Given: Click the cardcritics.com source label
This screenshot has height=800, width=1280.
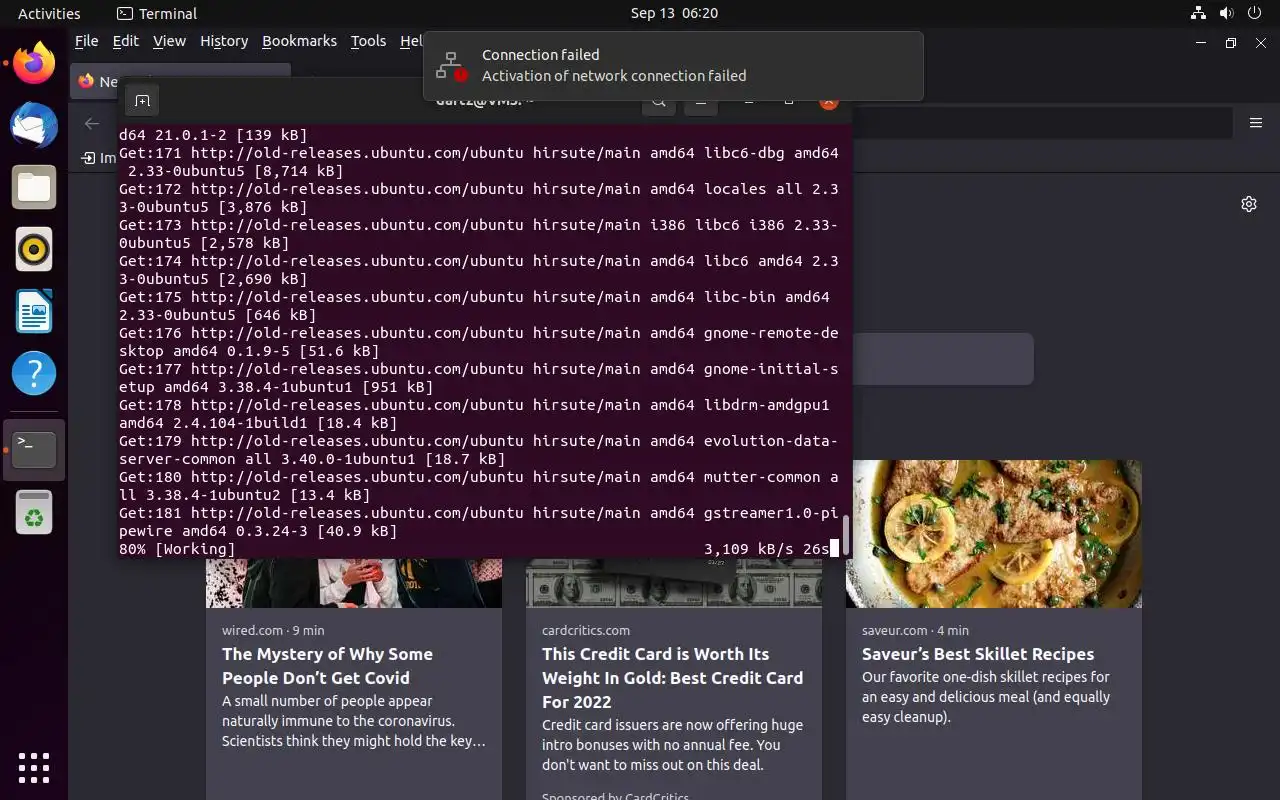Looking at the screenshot, I should (x=586, y=630).
